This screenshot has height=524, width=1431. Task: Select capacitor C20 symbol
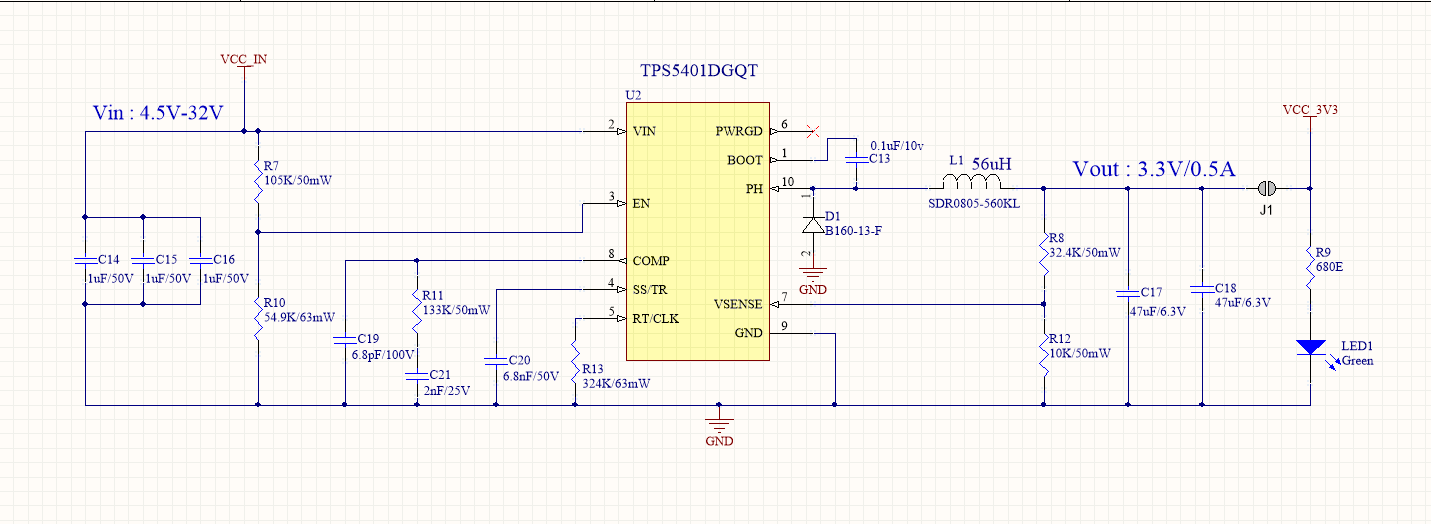[x=496, y=361]
